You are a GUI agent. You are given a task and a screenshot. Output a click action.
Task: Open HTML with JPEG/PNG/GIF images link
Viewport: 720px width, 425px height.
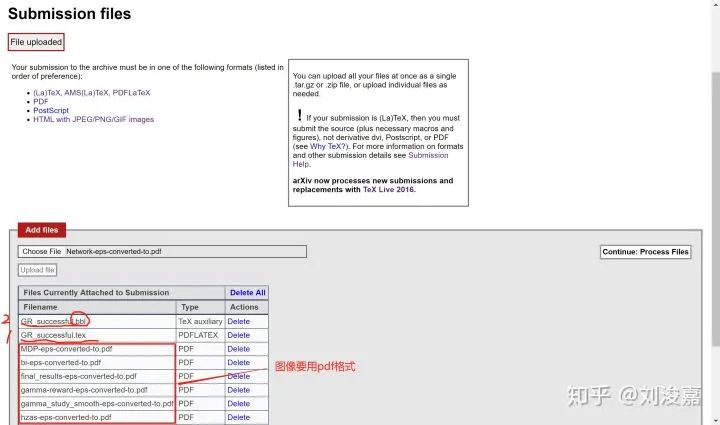click(93, 119)
